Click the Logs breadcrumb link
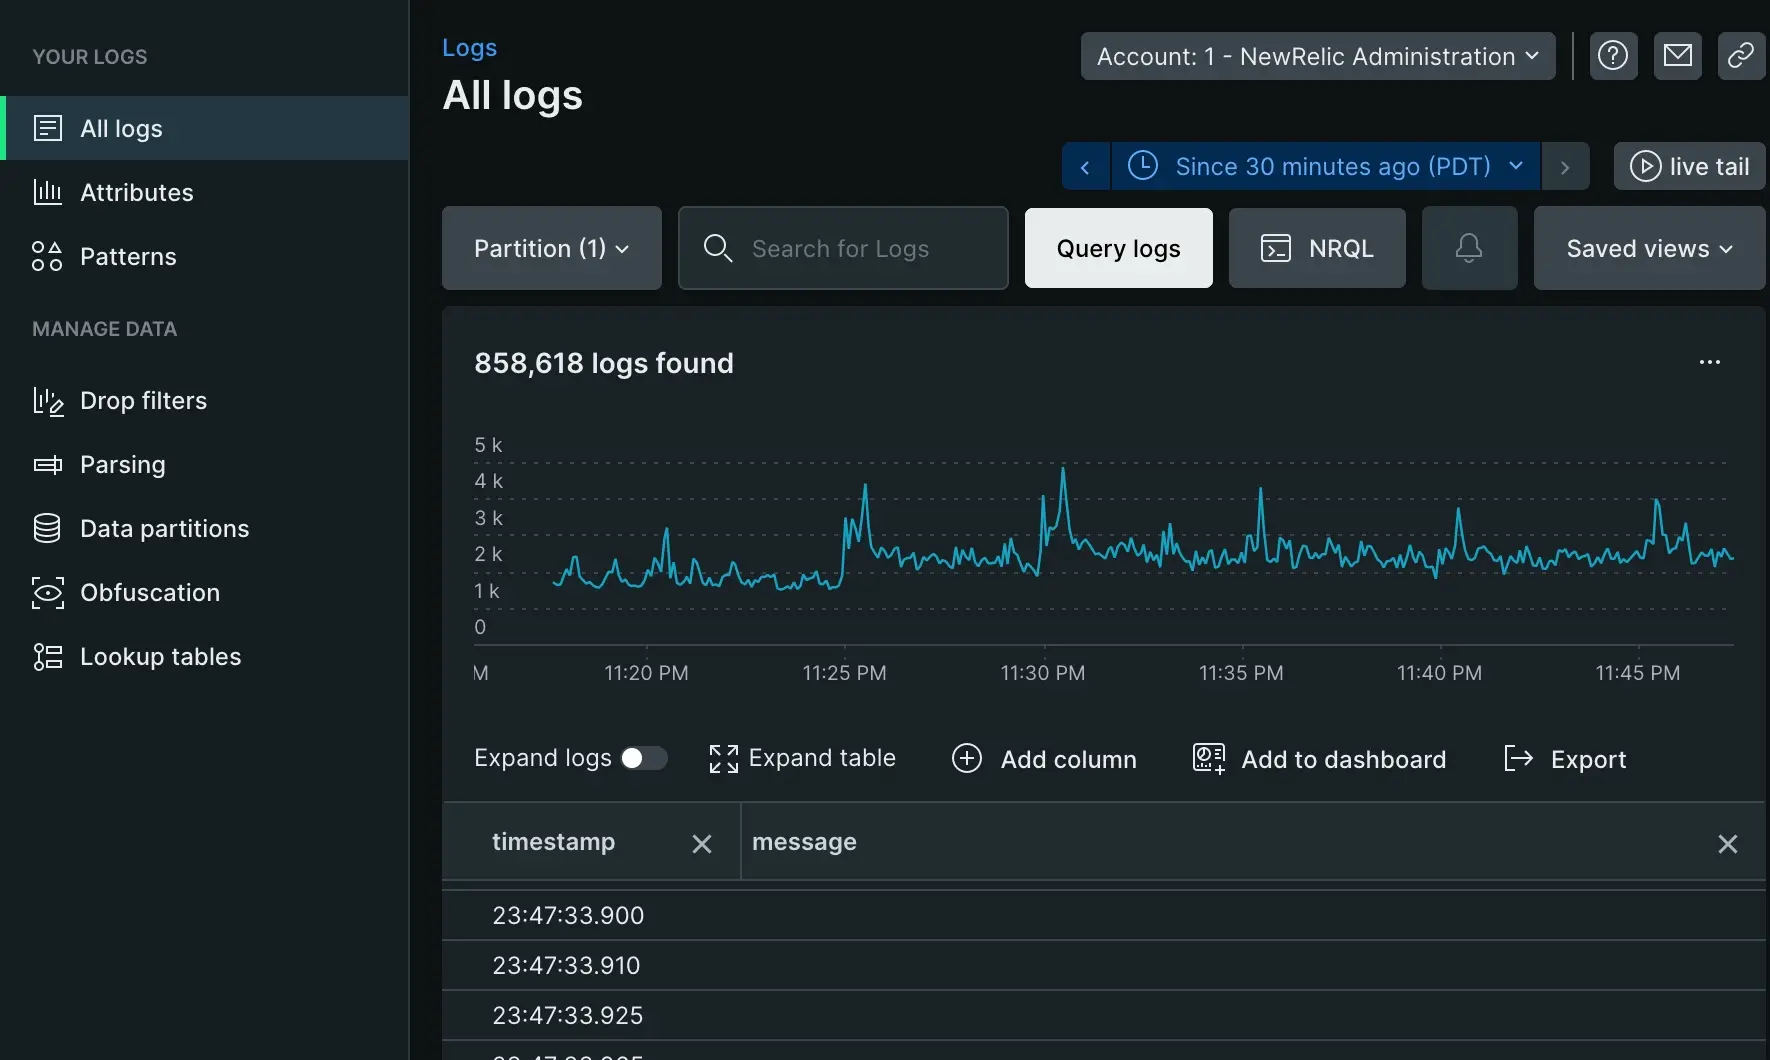The image size is (1770, 1060). 469,47
